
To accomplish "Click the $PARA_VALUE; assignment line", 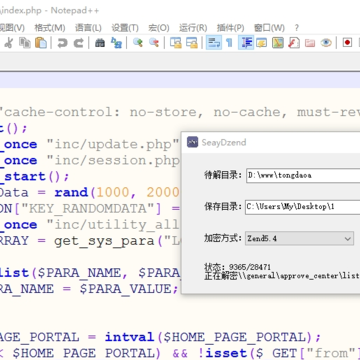I will (x=89, y=289).
